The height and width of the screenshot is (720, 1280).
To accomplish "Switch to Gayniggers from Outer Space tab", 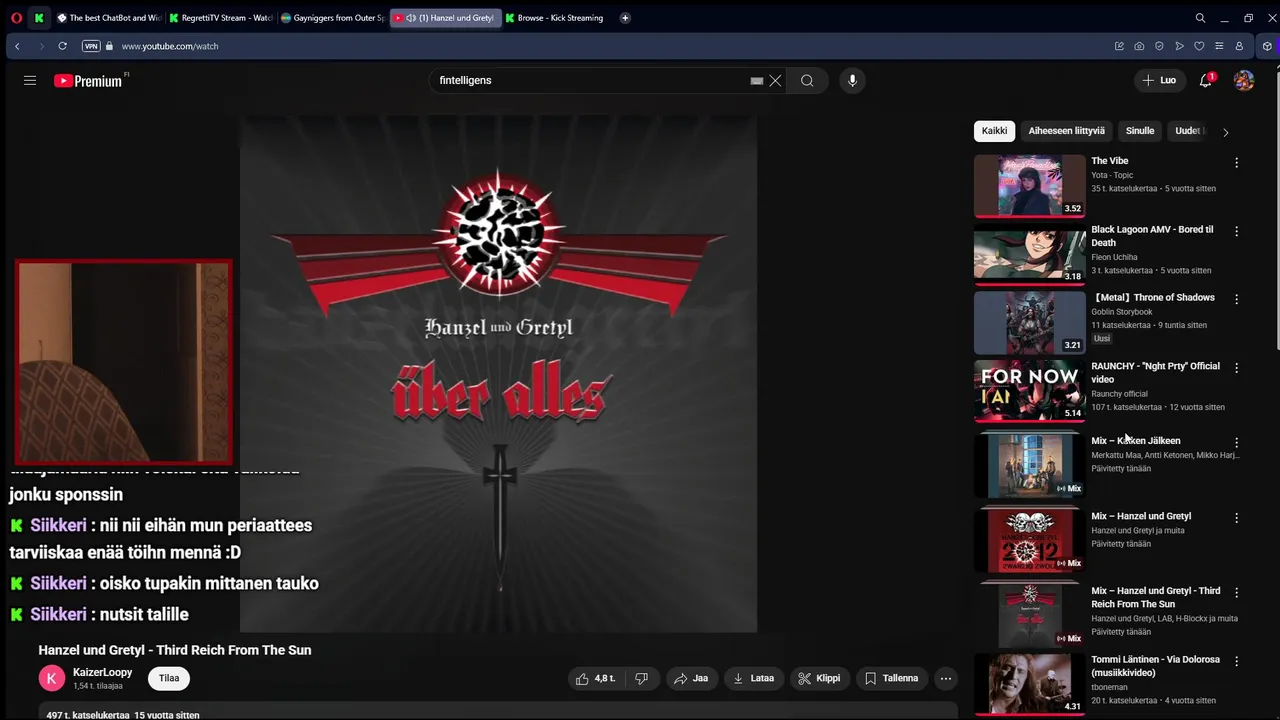I will [332, 18].
